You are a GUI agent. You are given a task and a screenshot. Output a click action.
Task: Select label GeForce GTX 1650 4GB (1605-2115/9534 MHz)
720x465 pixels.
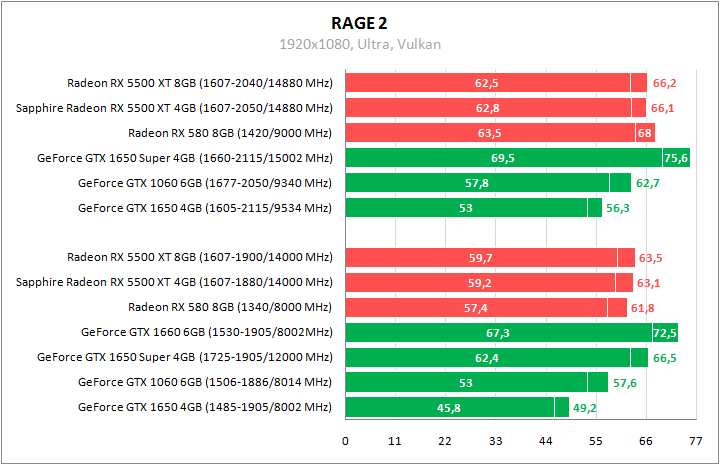205,208
